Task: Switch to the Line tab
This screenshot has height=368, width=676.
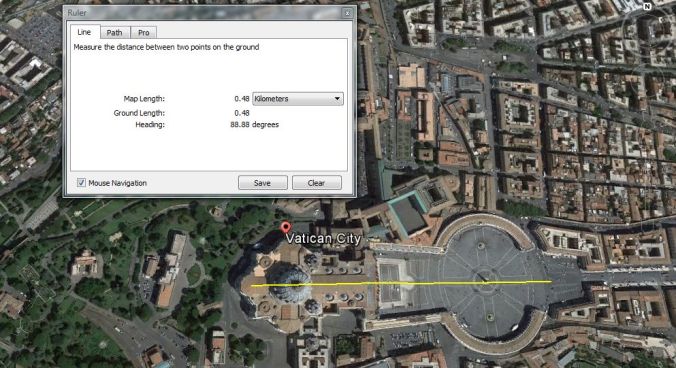Action: [x=84, y=32]
